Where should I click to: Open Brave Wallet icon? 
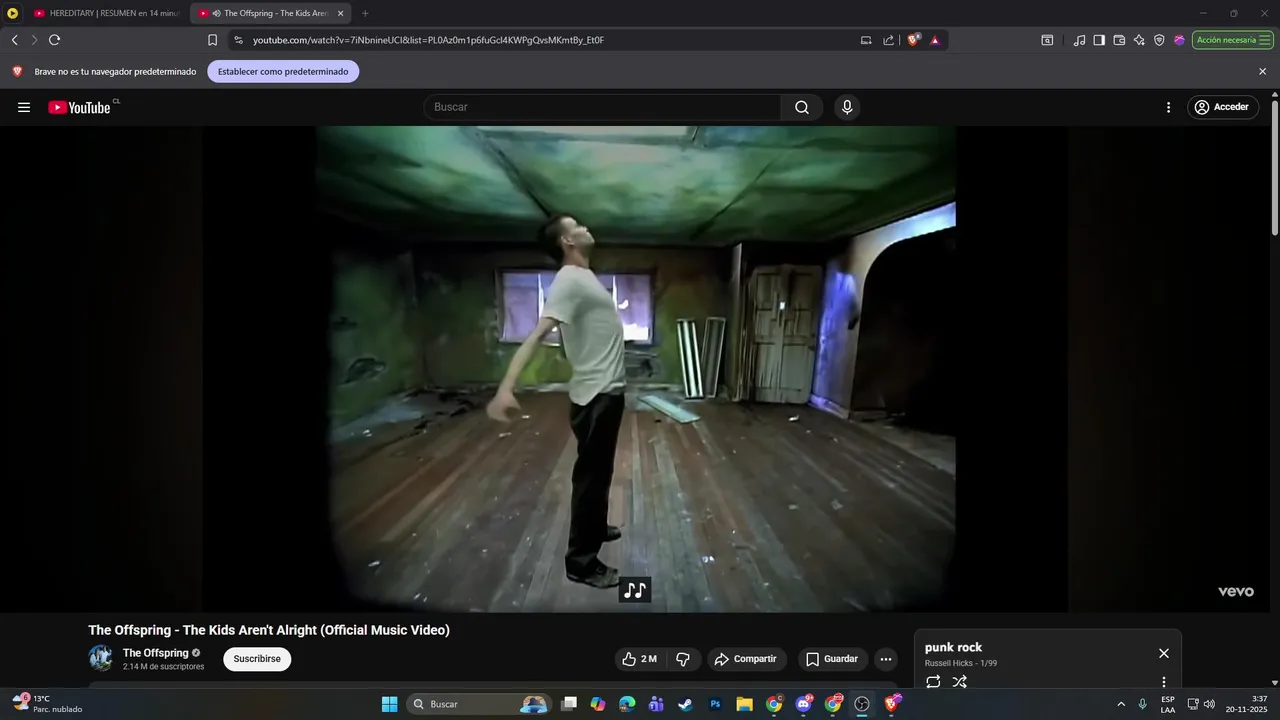point(1119,40)
